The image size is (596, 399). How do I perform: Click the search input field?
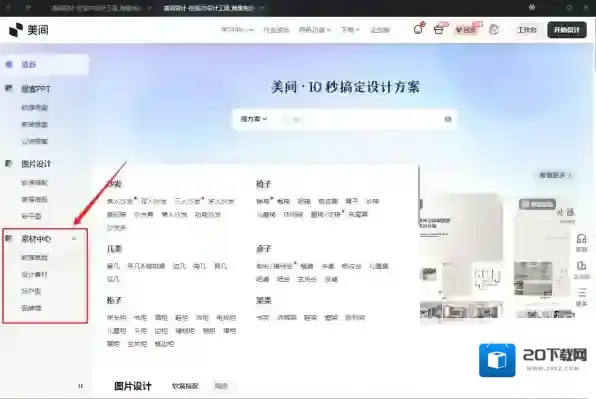point(361,119)
